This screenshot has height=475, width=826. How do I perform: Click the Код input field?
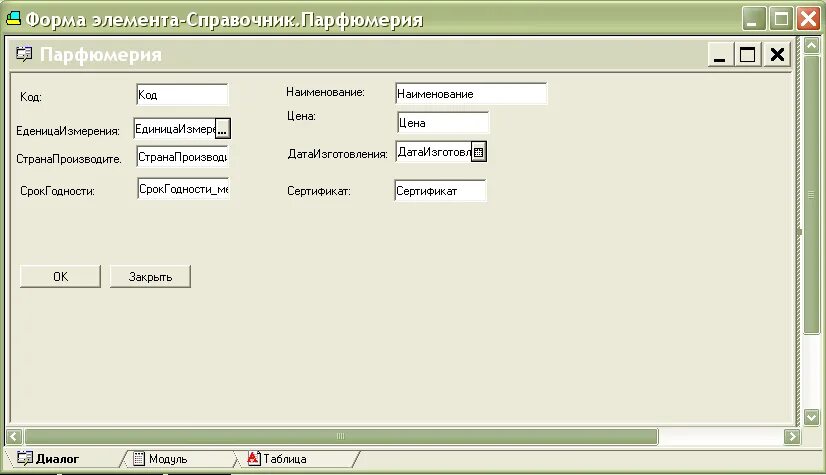pos(182,95)
